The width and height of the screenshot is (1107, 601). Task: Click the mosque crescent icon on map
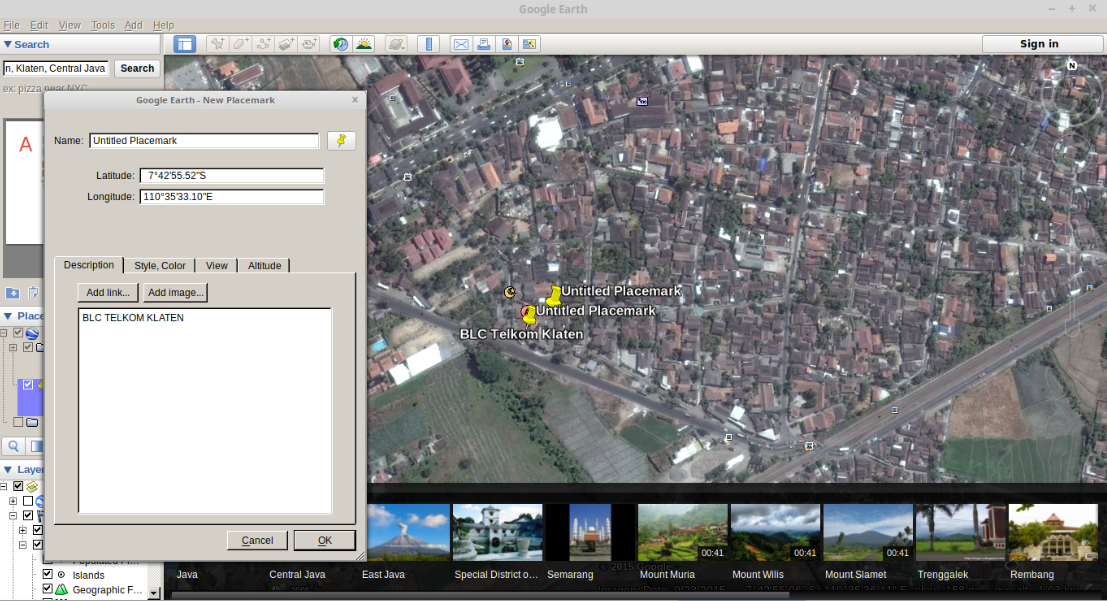tap(510, 292)
